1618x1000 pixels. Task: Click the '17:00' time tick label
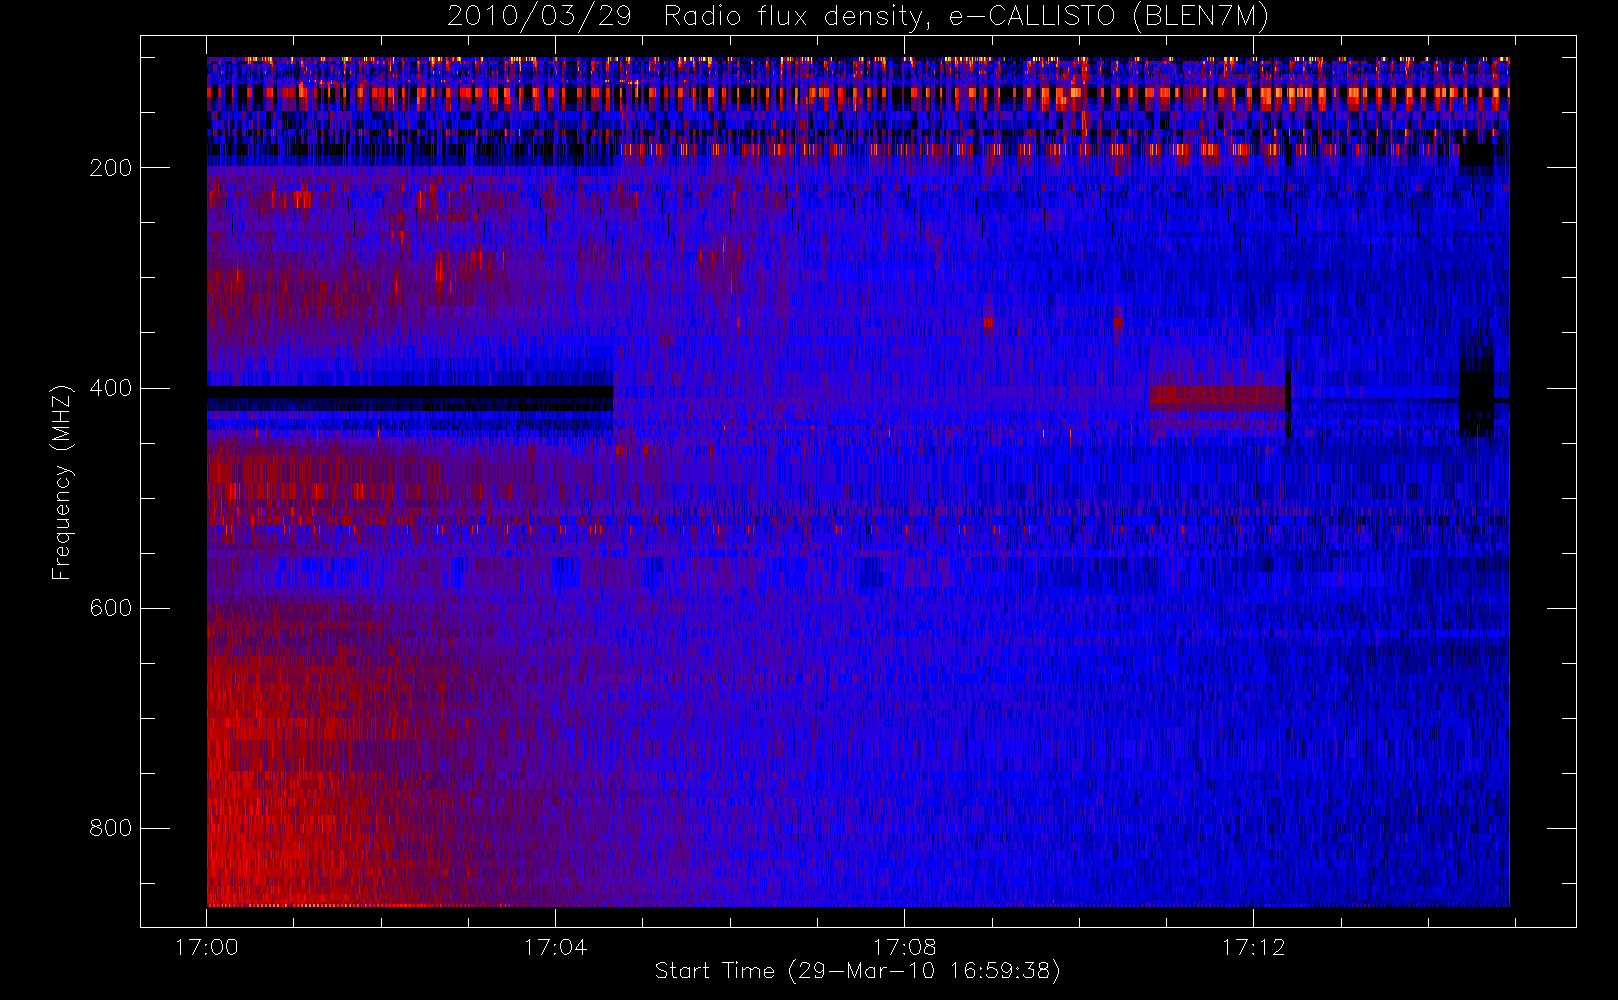point(207,947)
